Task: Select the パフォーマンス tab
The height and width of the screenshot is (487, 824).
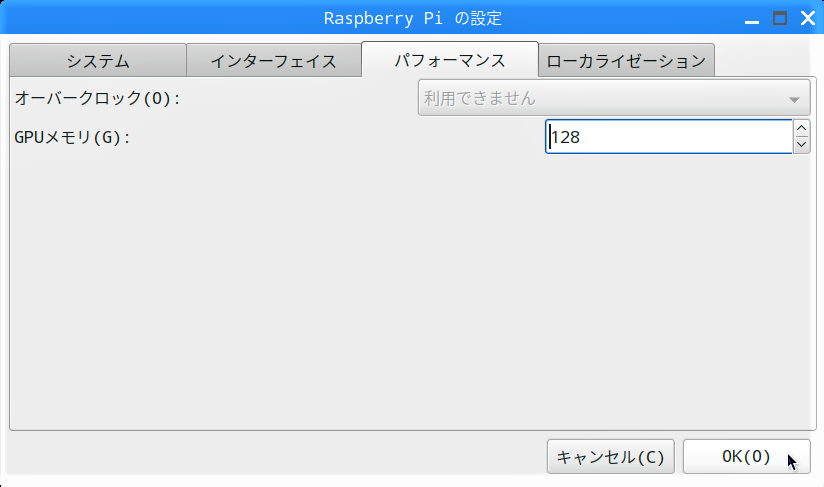Action: pos(450,60)
